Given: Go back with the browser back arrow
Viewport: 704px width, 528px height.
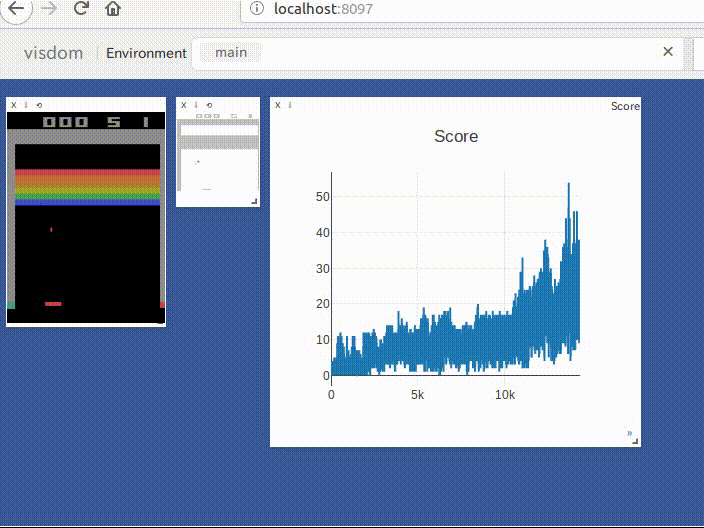Looking at the screenshot, I should [x=16, y=8].
